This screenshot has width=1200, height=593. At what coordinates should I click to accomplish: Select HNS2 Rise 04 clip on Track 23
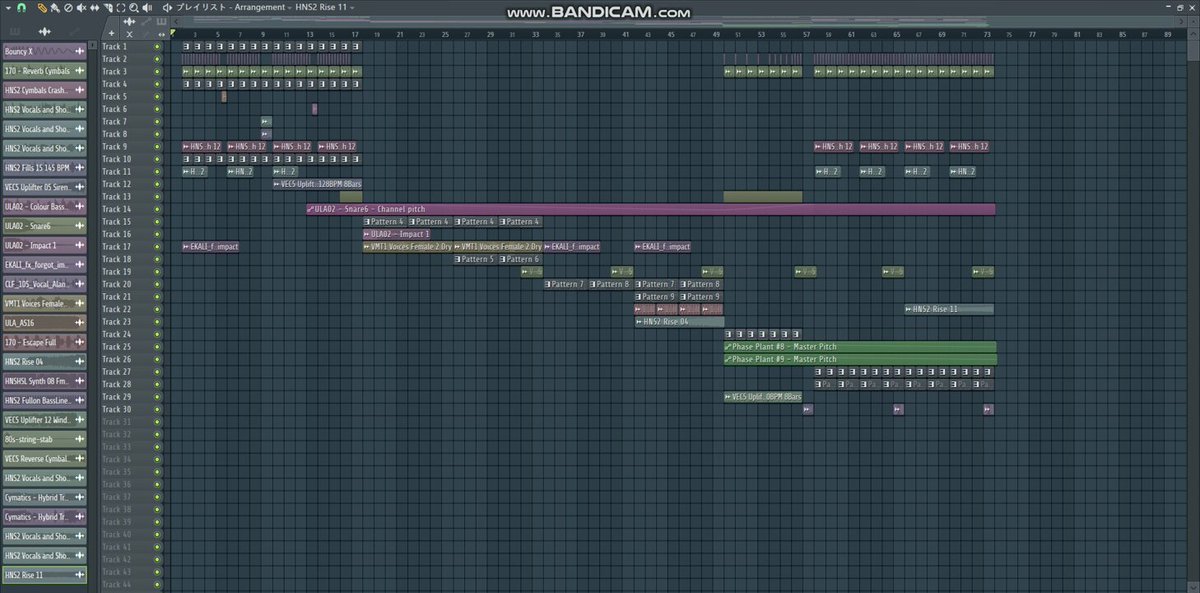pos(679,322)
